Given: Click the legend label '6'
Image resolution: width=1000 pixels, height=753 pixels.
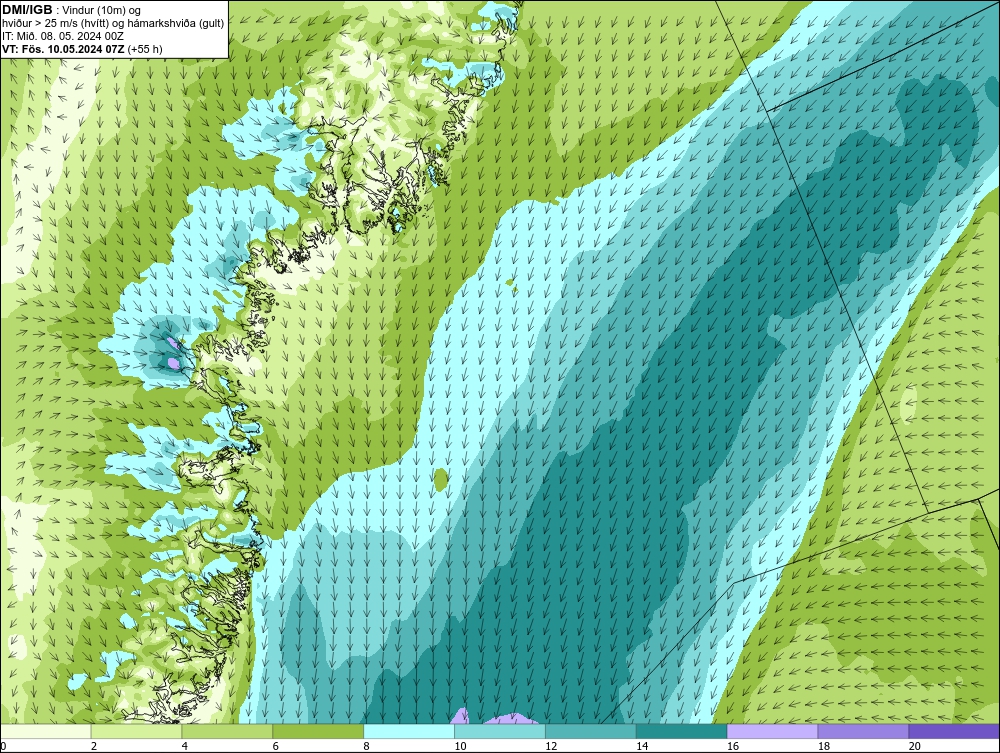Looking at the screenshot, I should point(276,746).
